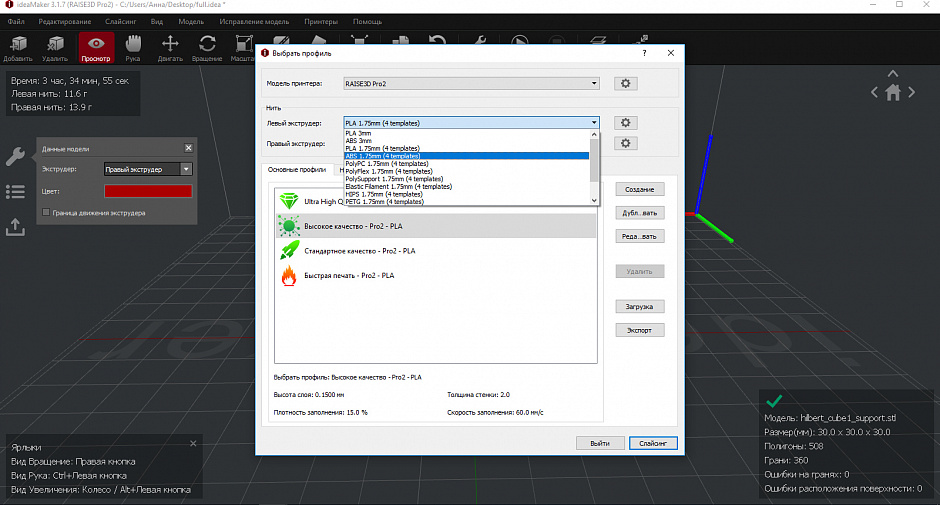Click the wrench icon in left sidebar

(15, 157)
